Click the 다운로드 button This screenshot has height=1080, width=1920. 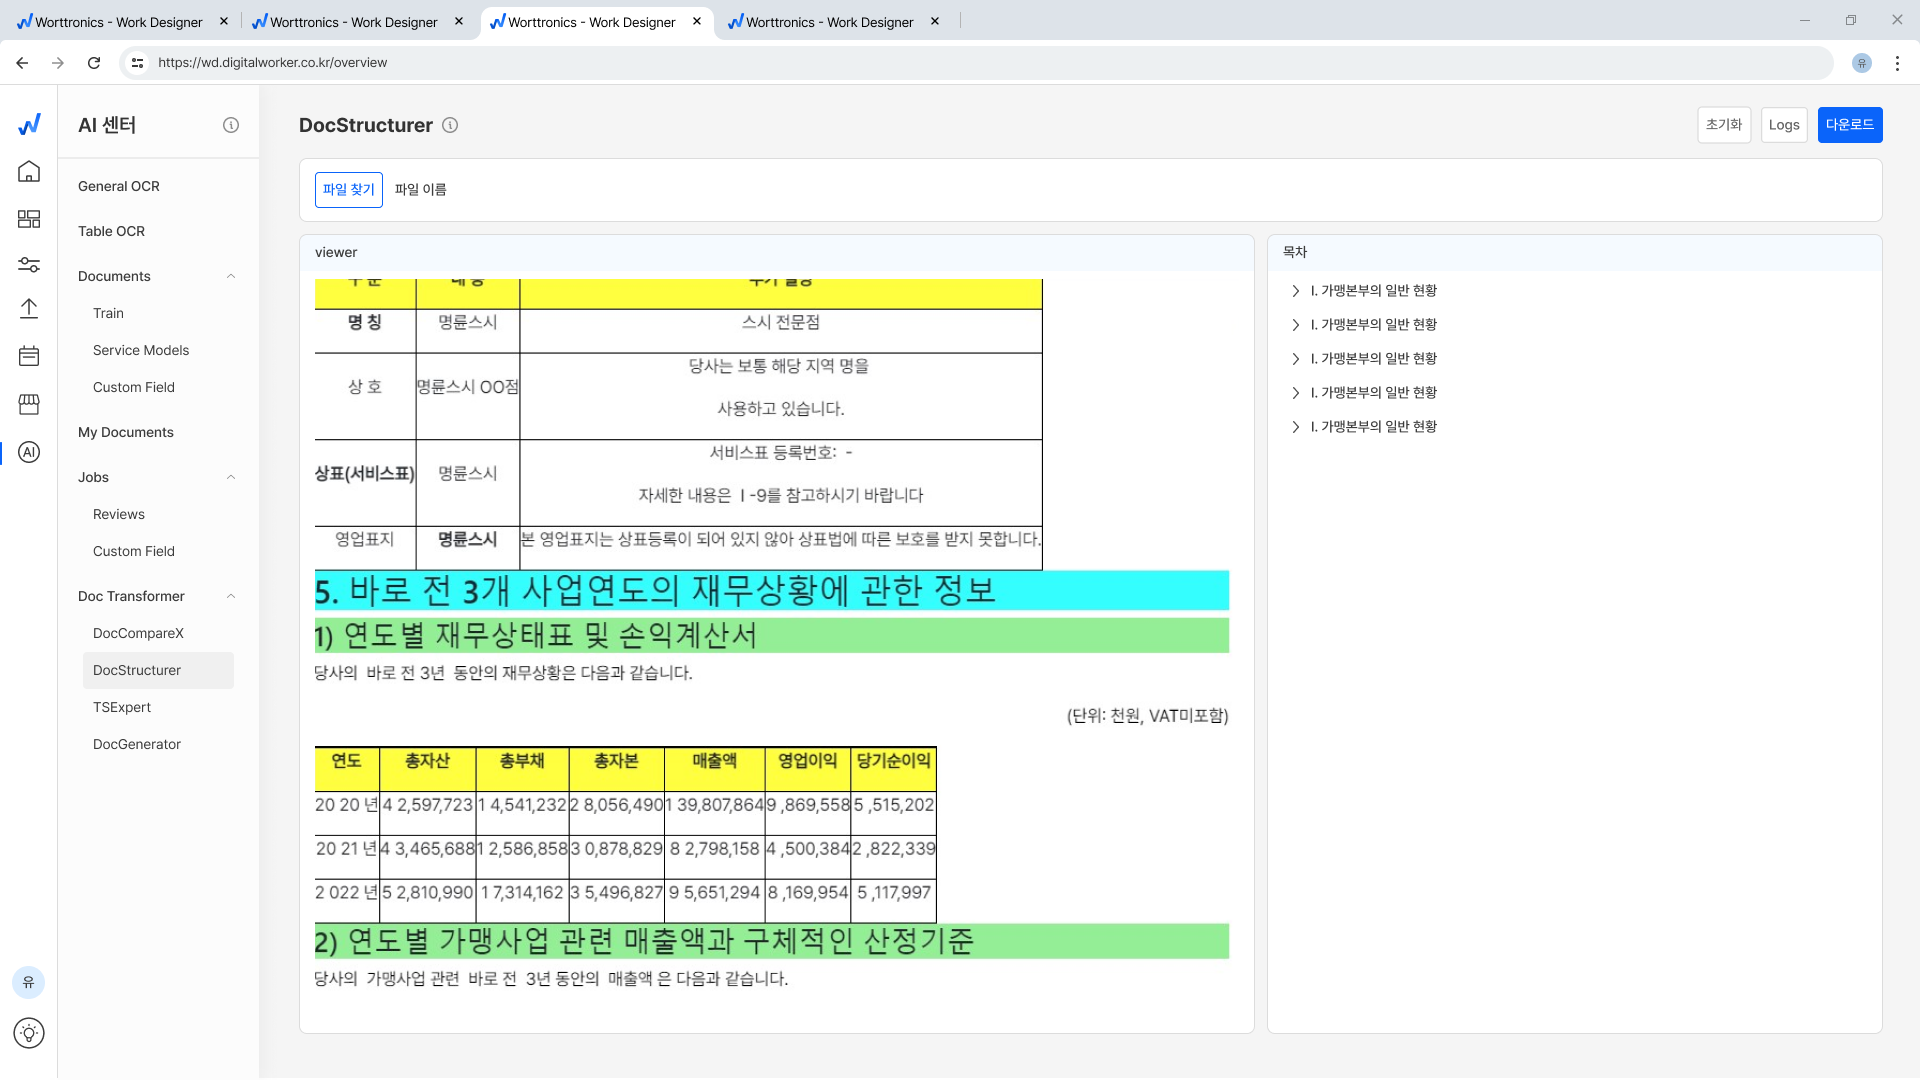pos(1849,125)
